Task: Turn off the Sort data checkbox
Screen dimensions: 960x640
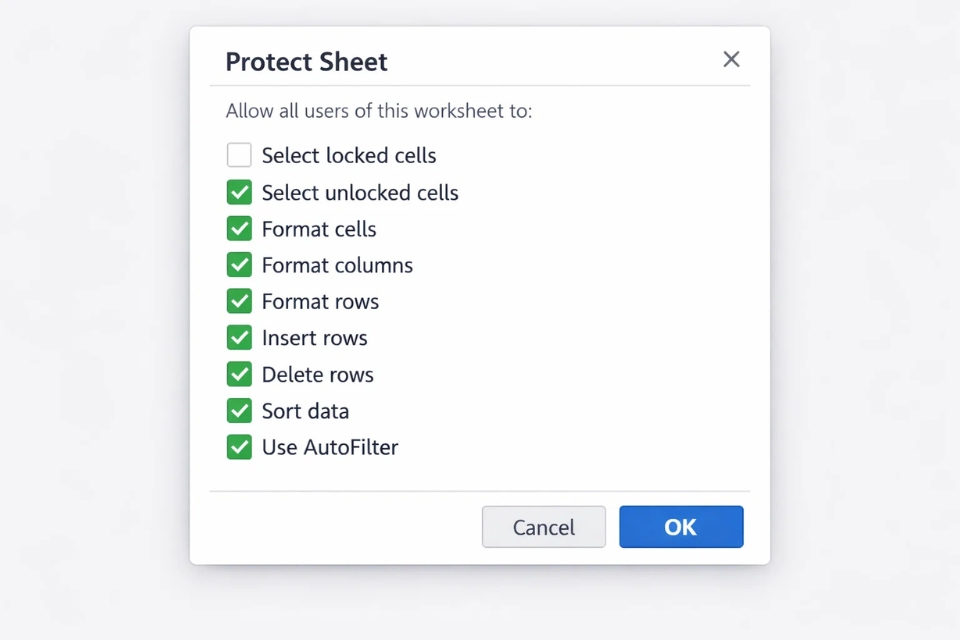Action: (x=239, y=411)
